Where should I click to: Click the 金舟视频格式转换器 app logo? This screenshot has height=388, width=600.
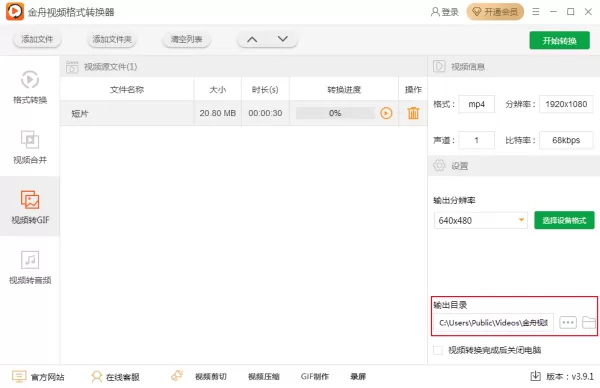coord(15,11)
